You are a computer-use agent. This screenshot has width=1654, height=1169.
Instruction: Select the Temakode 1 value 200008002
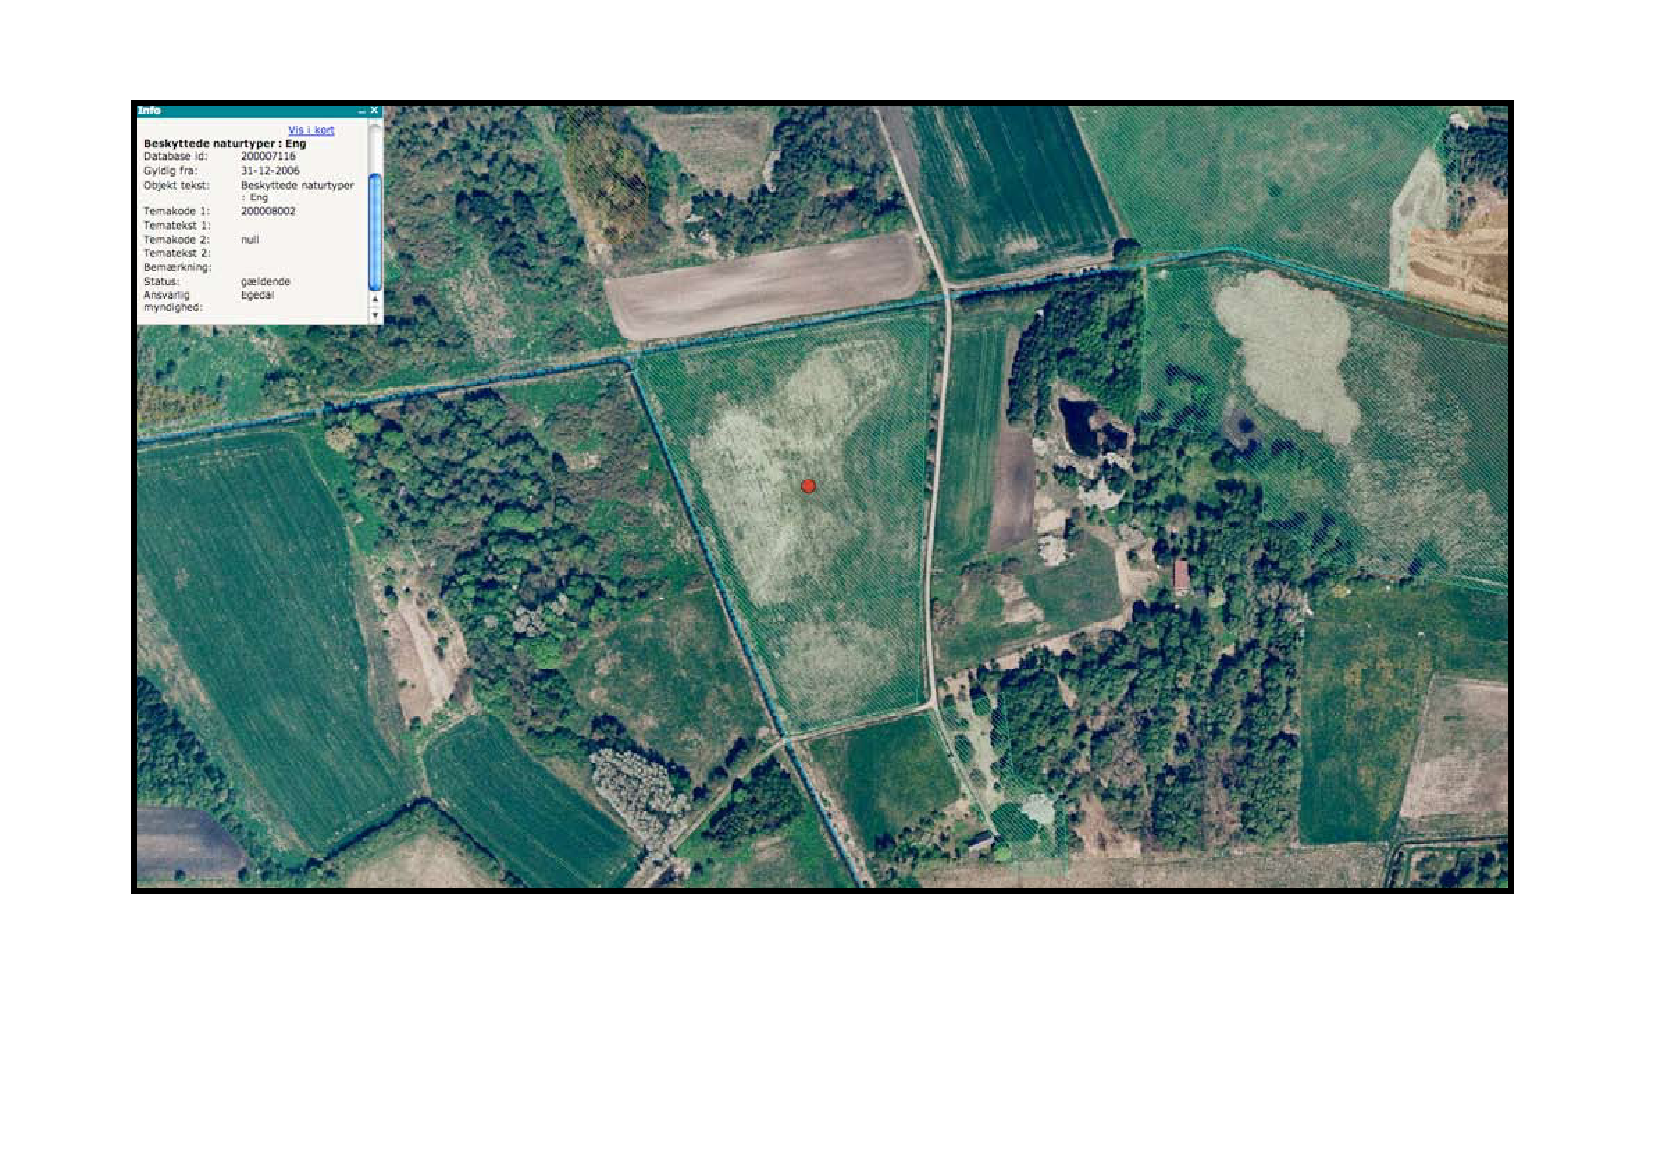[268, 211]
